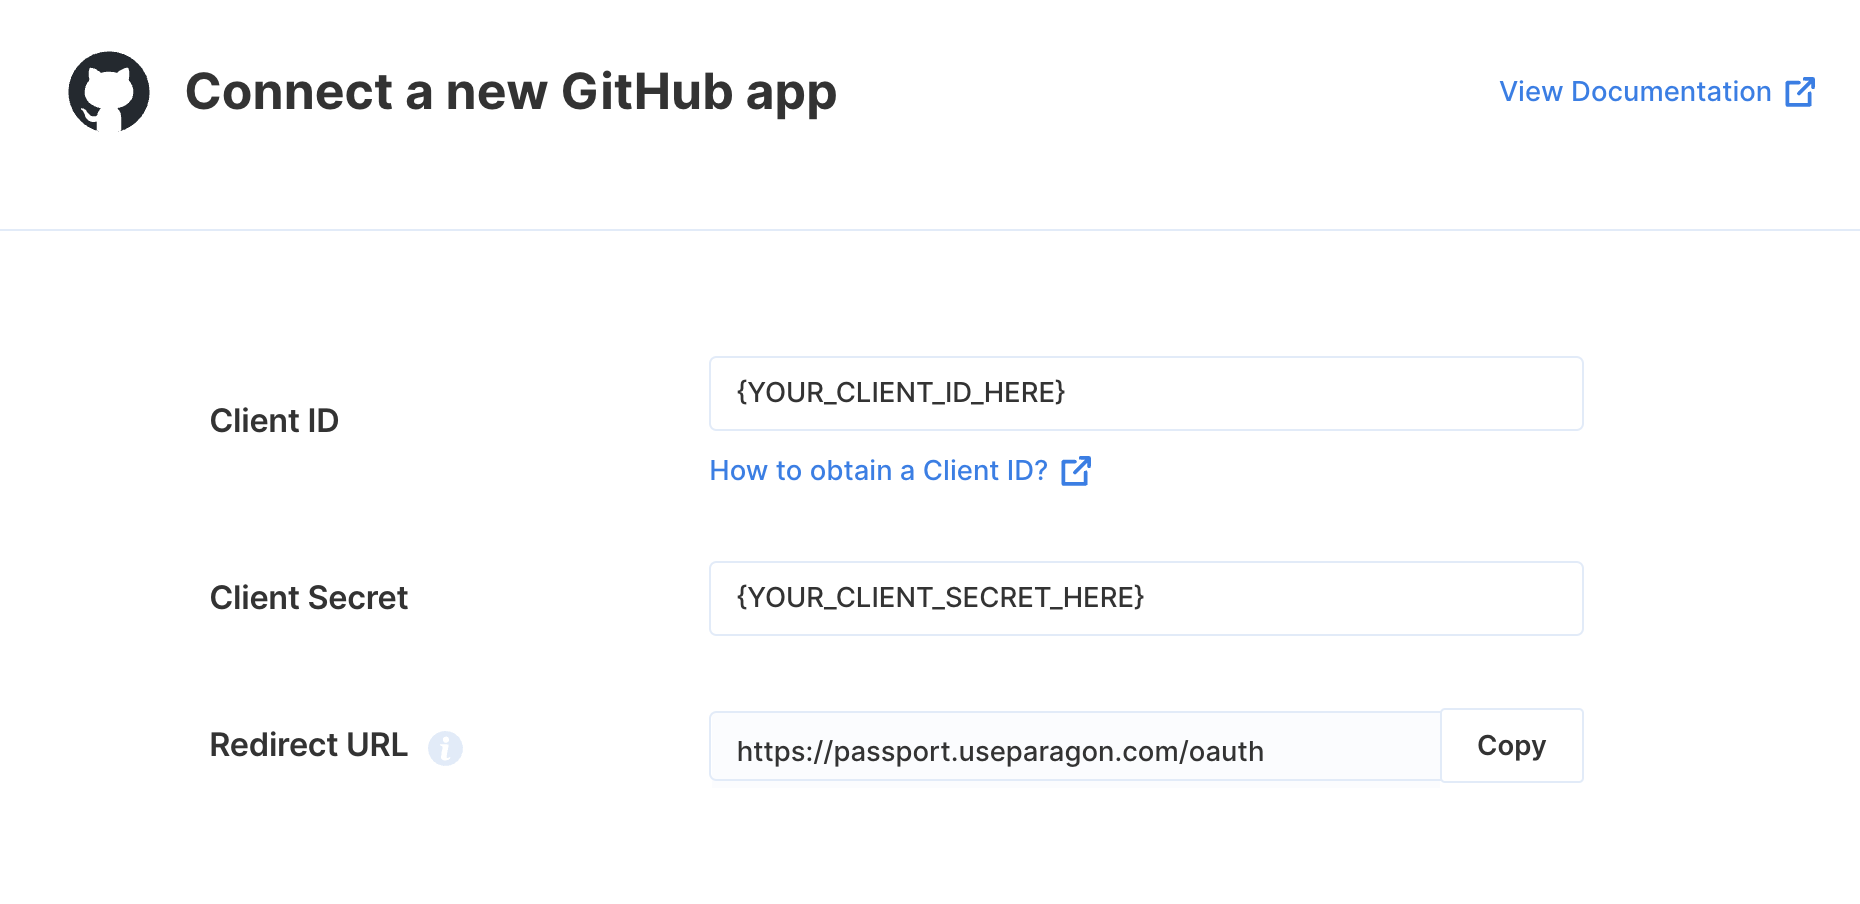1860x904 pixels.
Task: Click the word Documentation in the header link
Action: tap(1671, 92)
